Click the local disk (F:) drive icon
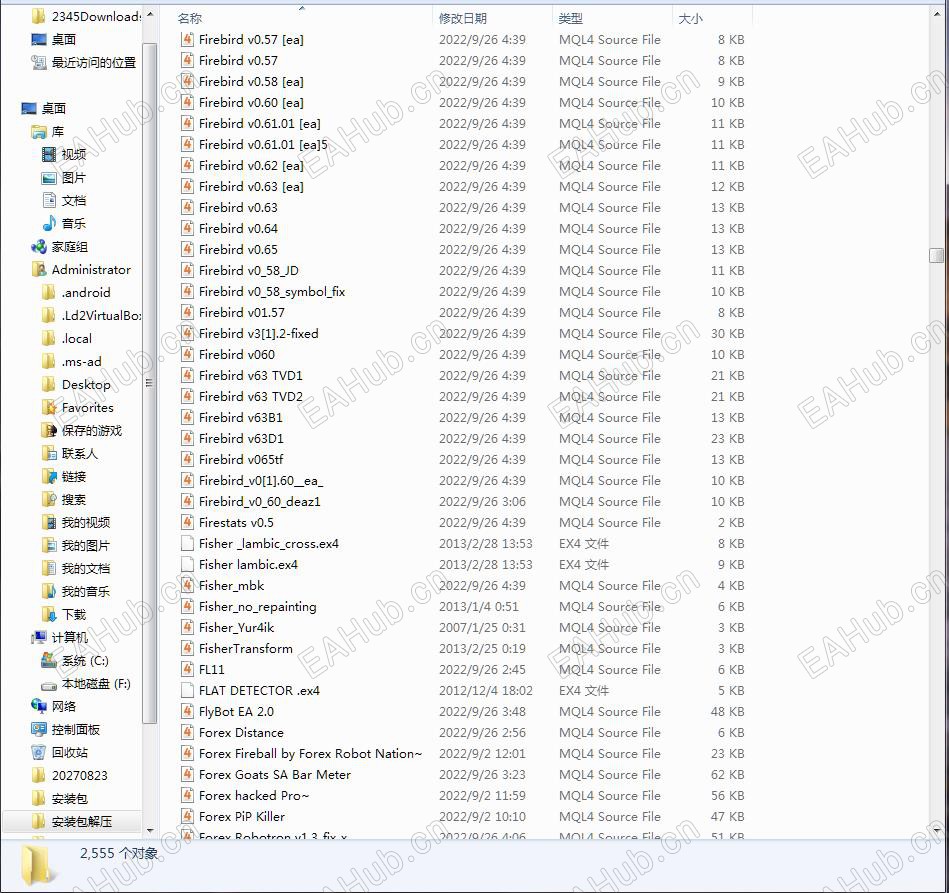This screenshot has width=949, height=893. coord(49,685)
